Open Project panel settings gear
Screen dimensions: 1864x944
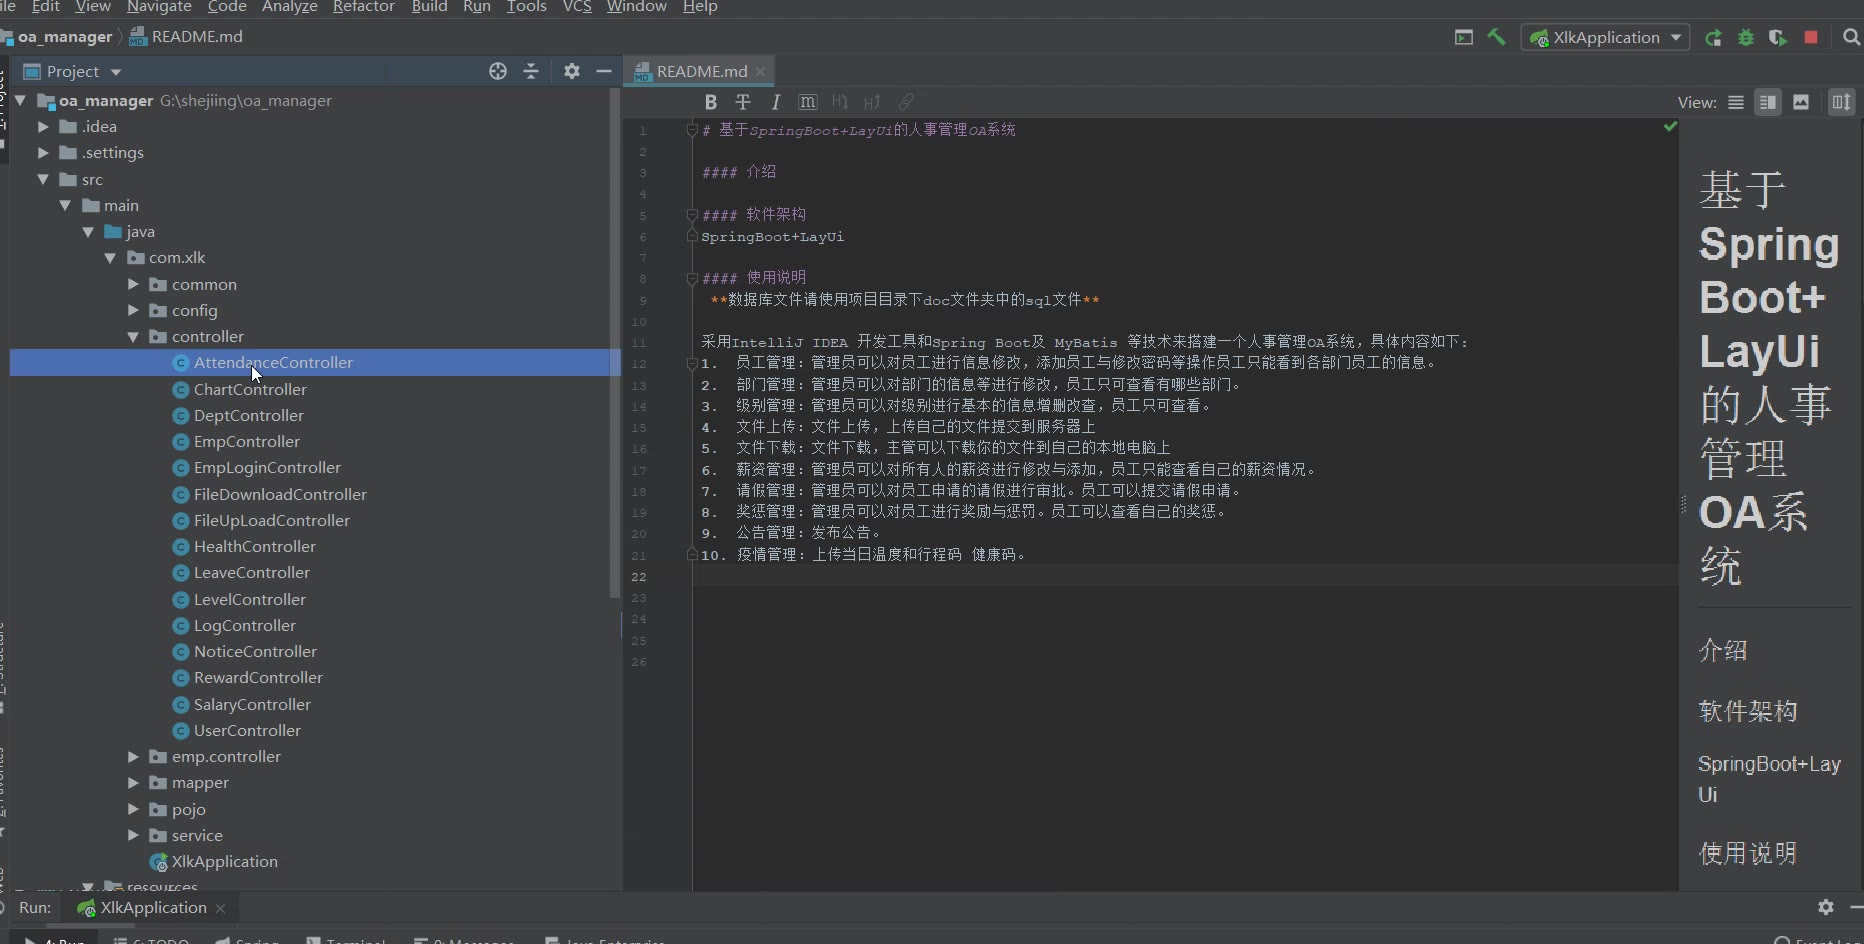point(571,71)
